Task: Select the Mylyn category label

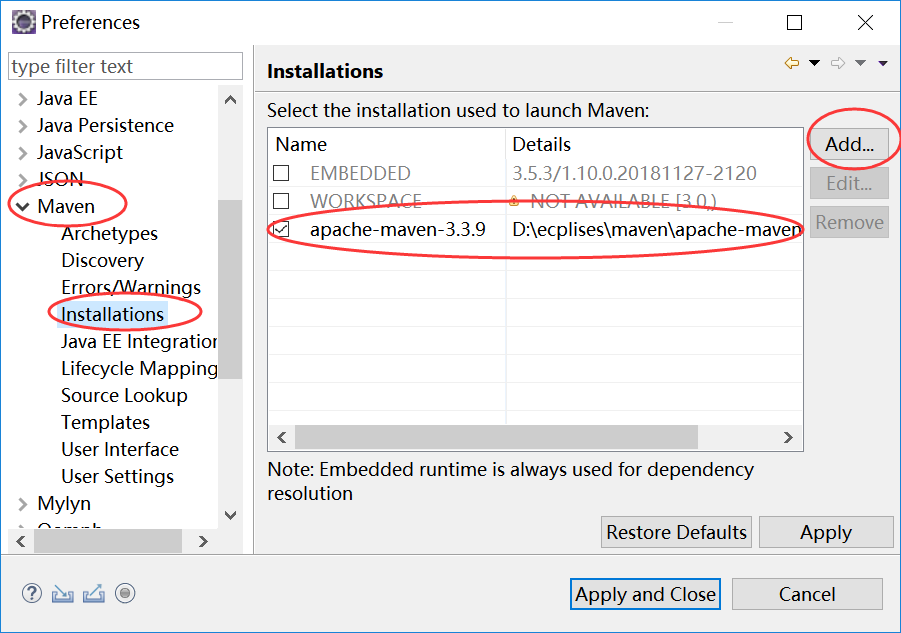Action: [x=64, y=504]
